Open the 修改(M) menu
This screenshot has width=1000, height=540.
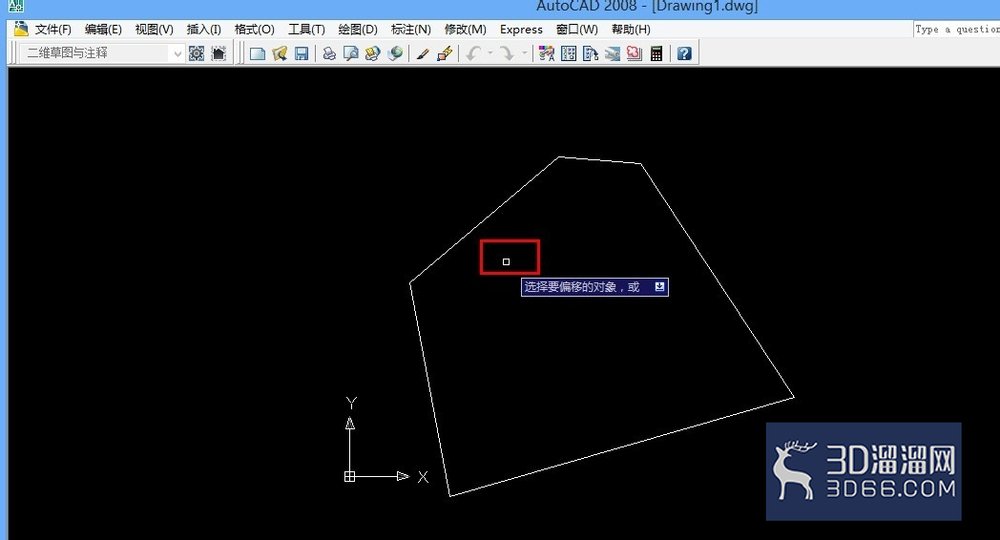tap(465, 29)
